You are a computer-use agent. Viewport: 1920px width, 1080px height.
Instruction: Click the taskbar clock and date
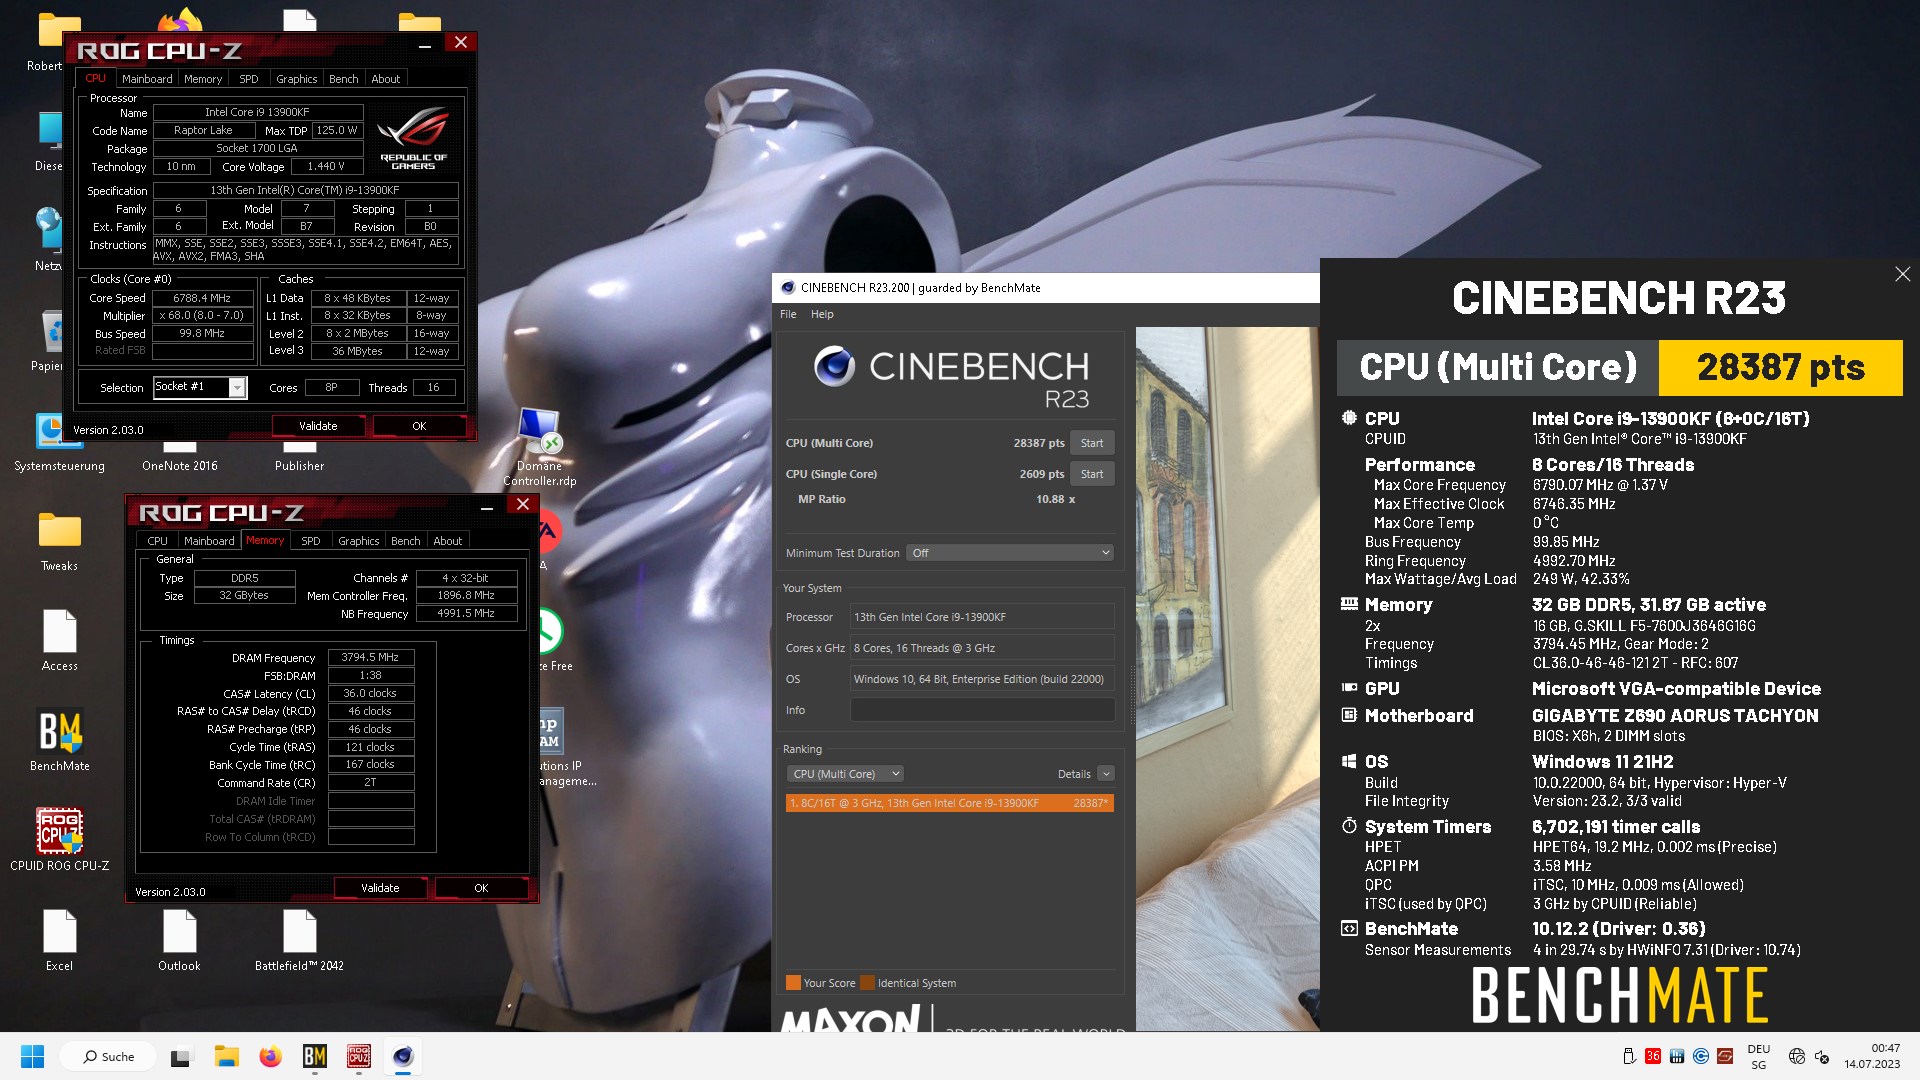(1872, 1056)
